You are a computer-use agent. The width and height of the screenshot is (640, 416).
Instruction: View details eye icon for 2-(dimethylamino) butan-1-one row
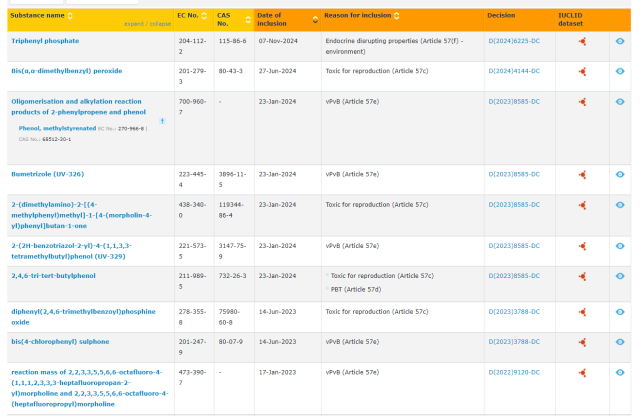click(x=620, y=205)
